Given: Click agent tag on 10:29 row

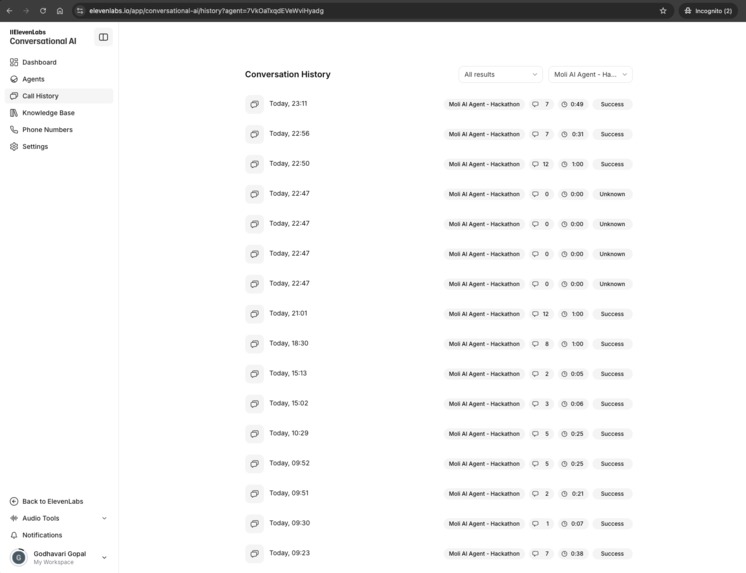Looking at the screenshot, I should point(484,434).
